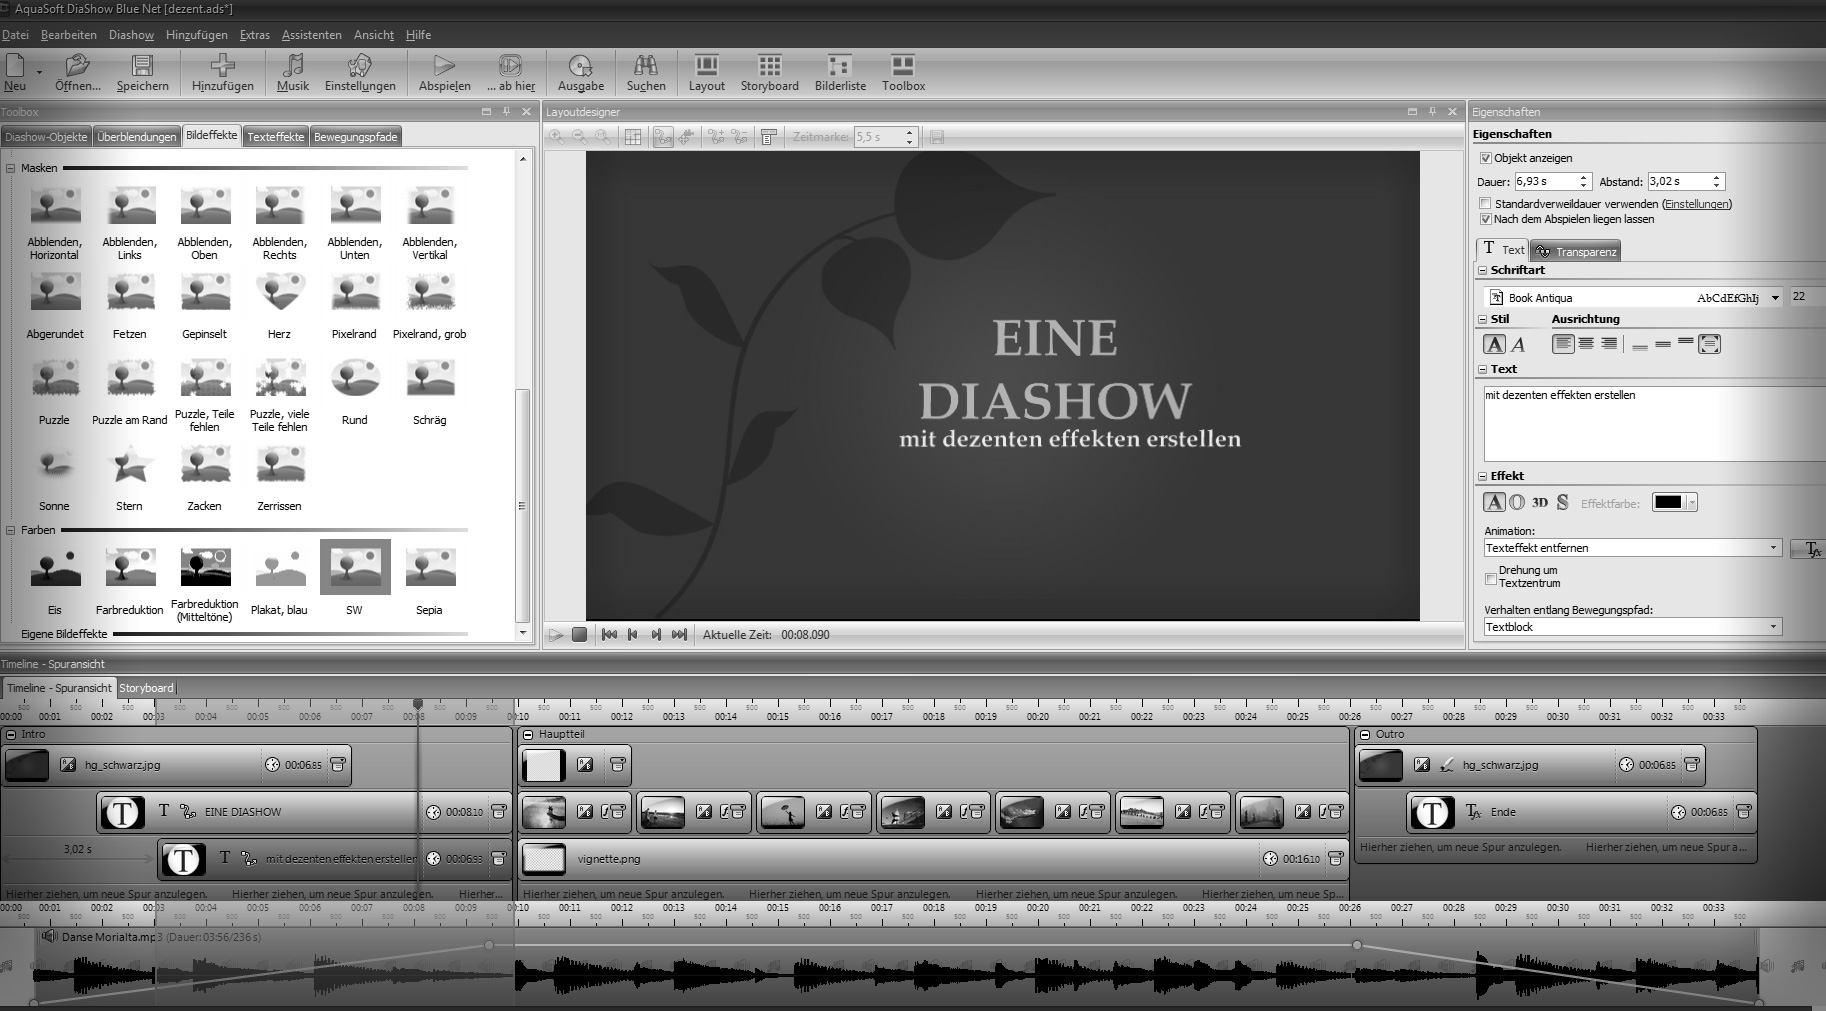The width and height of the screenshot is (1826, 1011).
Task: Switch to the Texteffekte tab
Action: [x=276, y=137]
